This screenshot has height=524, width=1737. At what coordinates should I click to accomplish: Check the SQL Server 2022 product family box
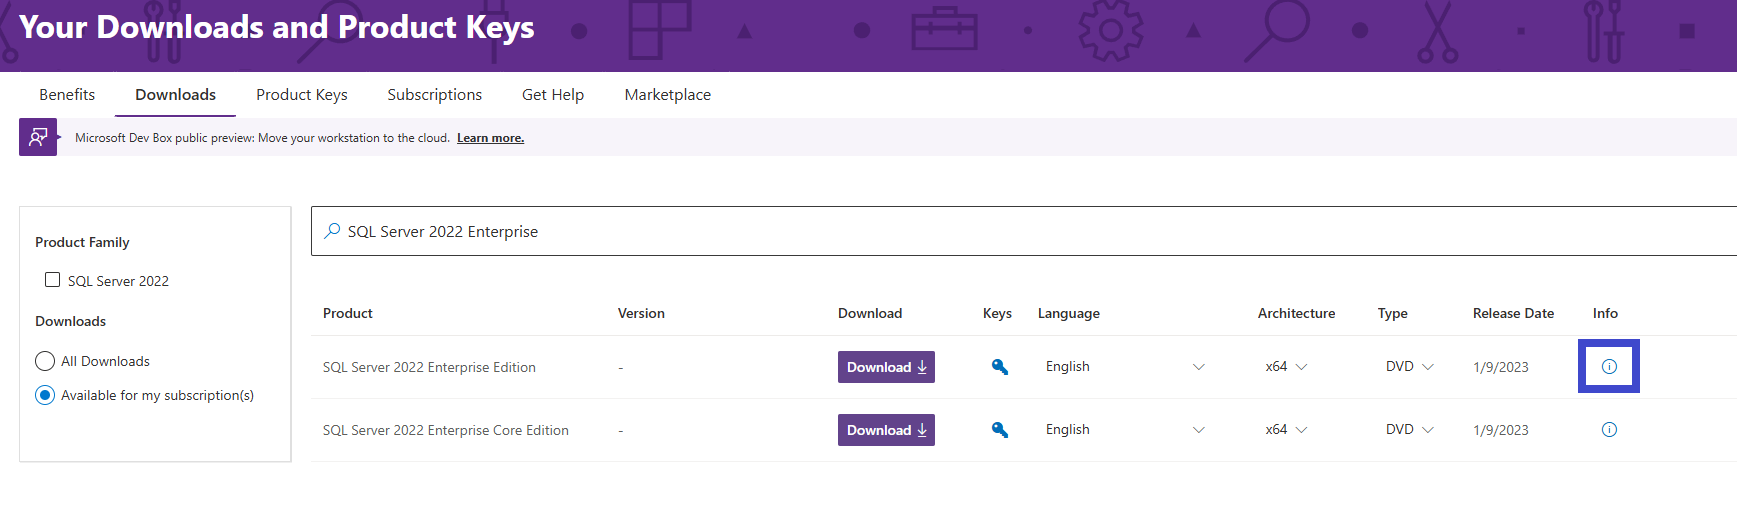click(52, 280)
